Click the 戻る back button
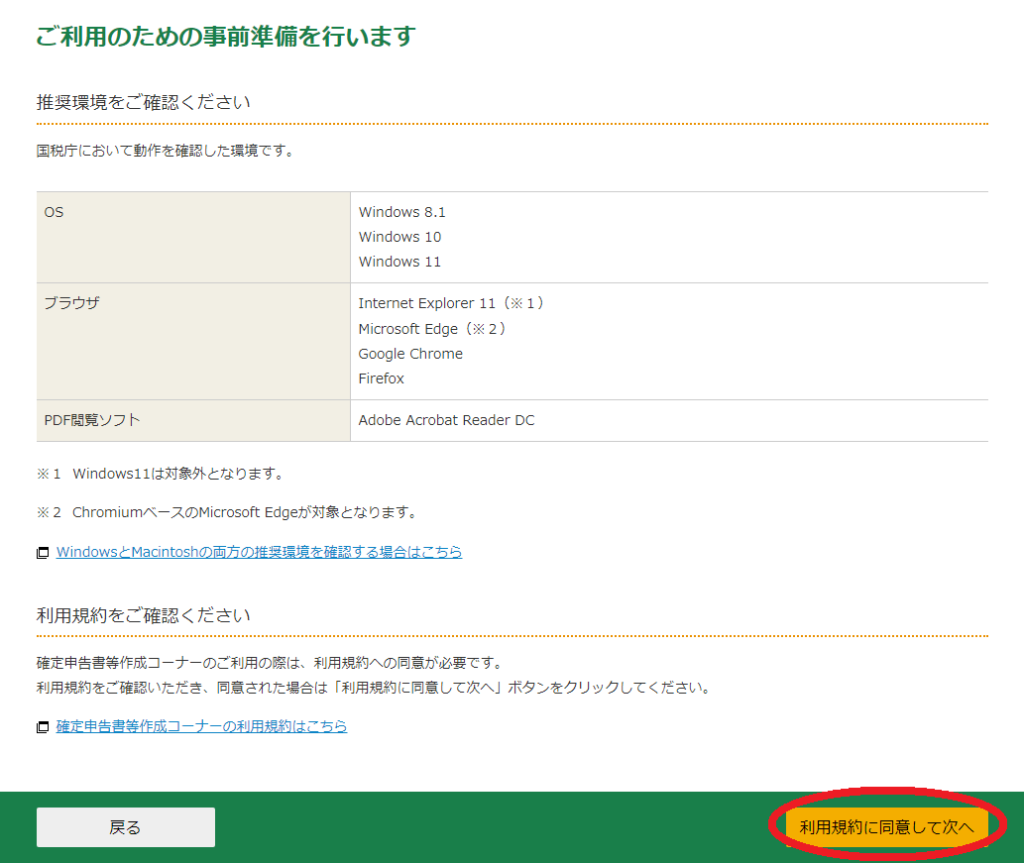The width and height of the screenshot is (1024, 863). point(125,827)
